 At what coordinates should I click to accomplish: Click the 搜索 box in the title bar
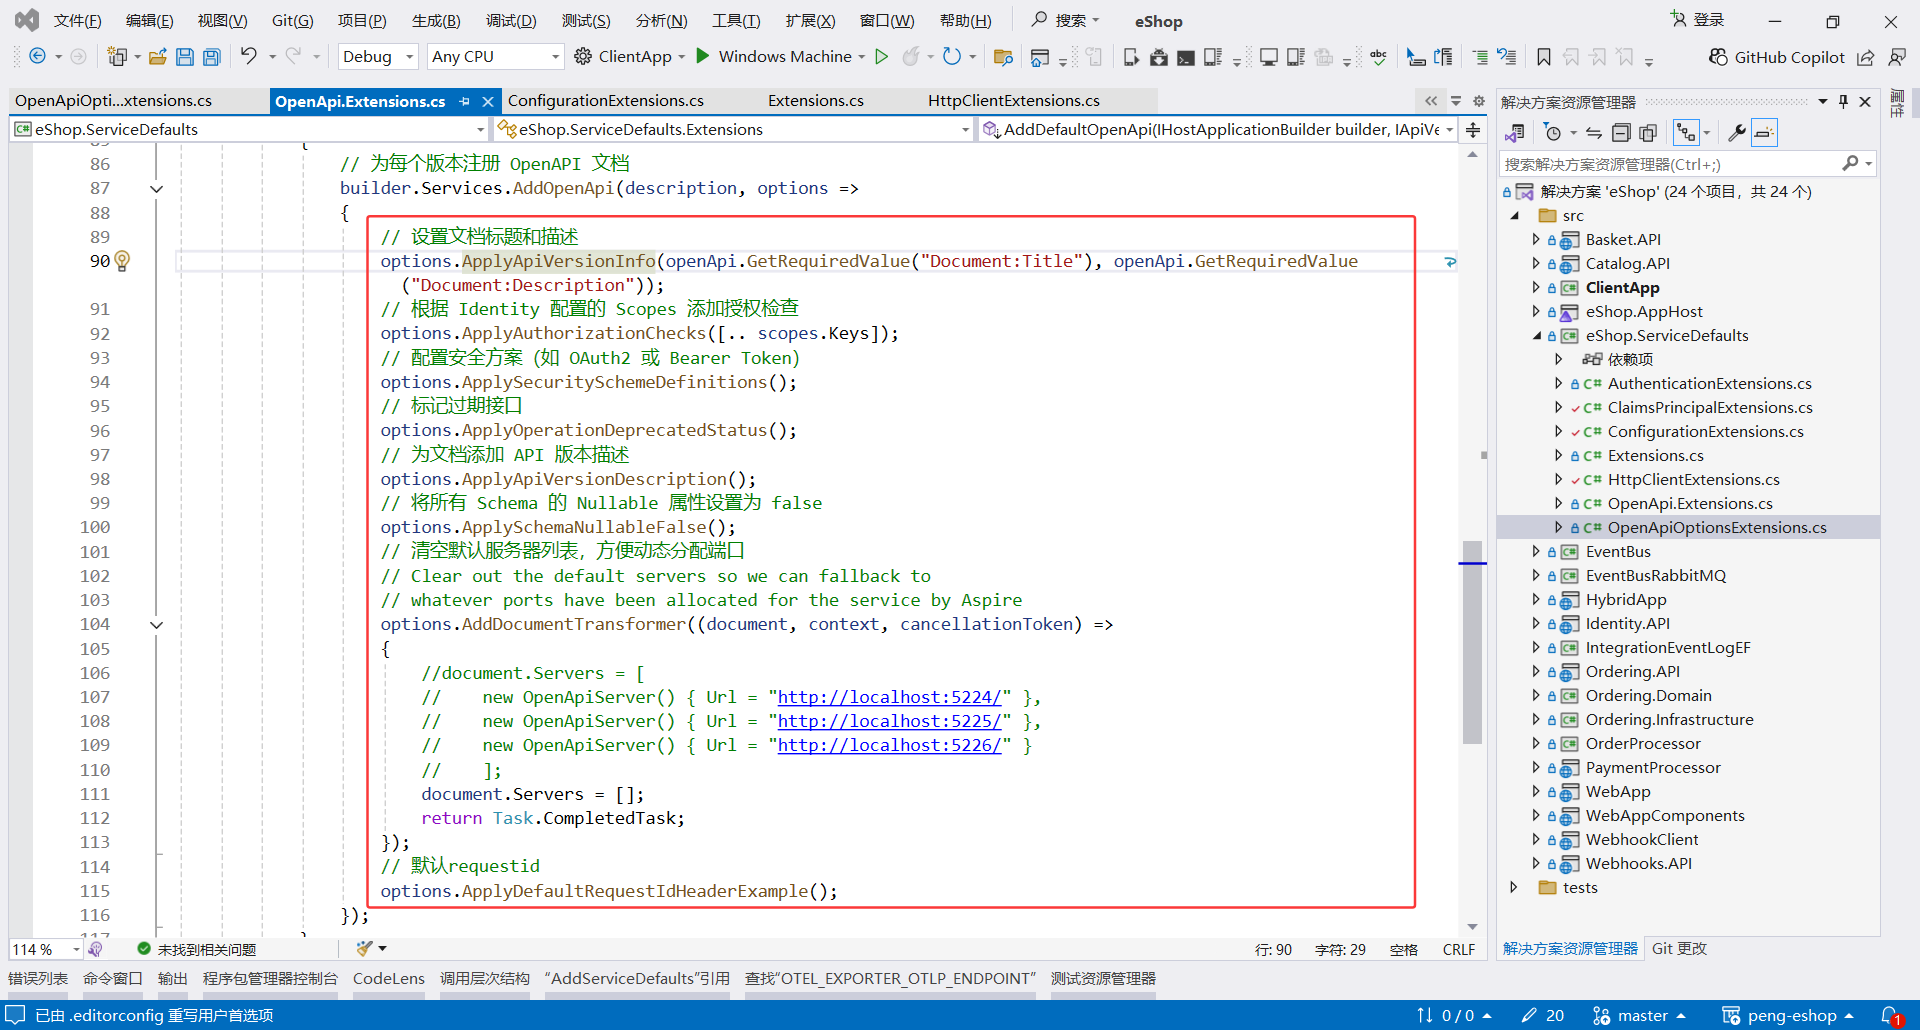1066,20
